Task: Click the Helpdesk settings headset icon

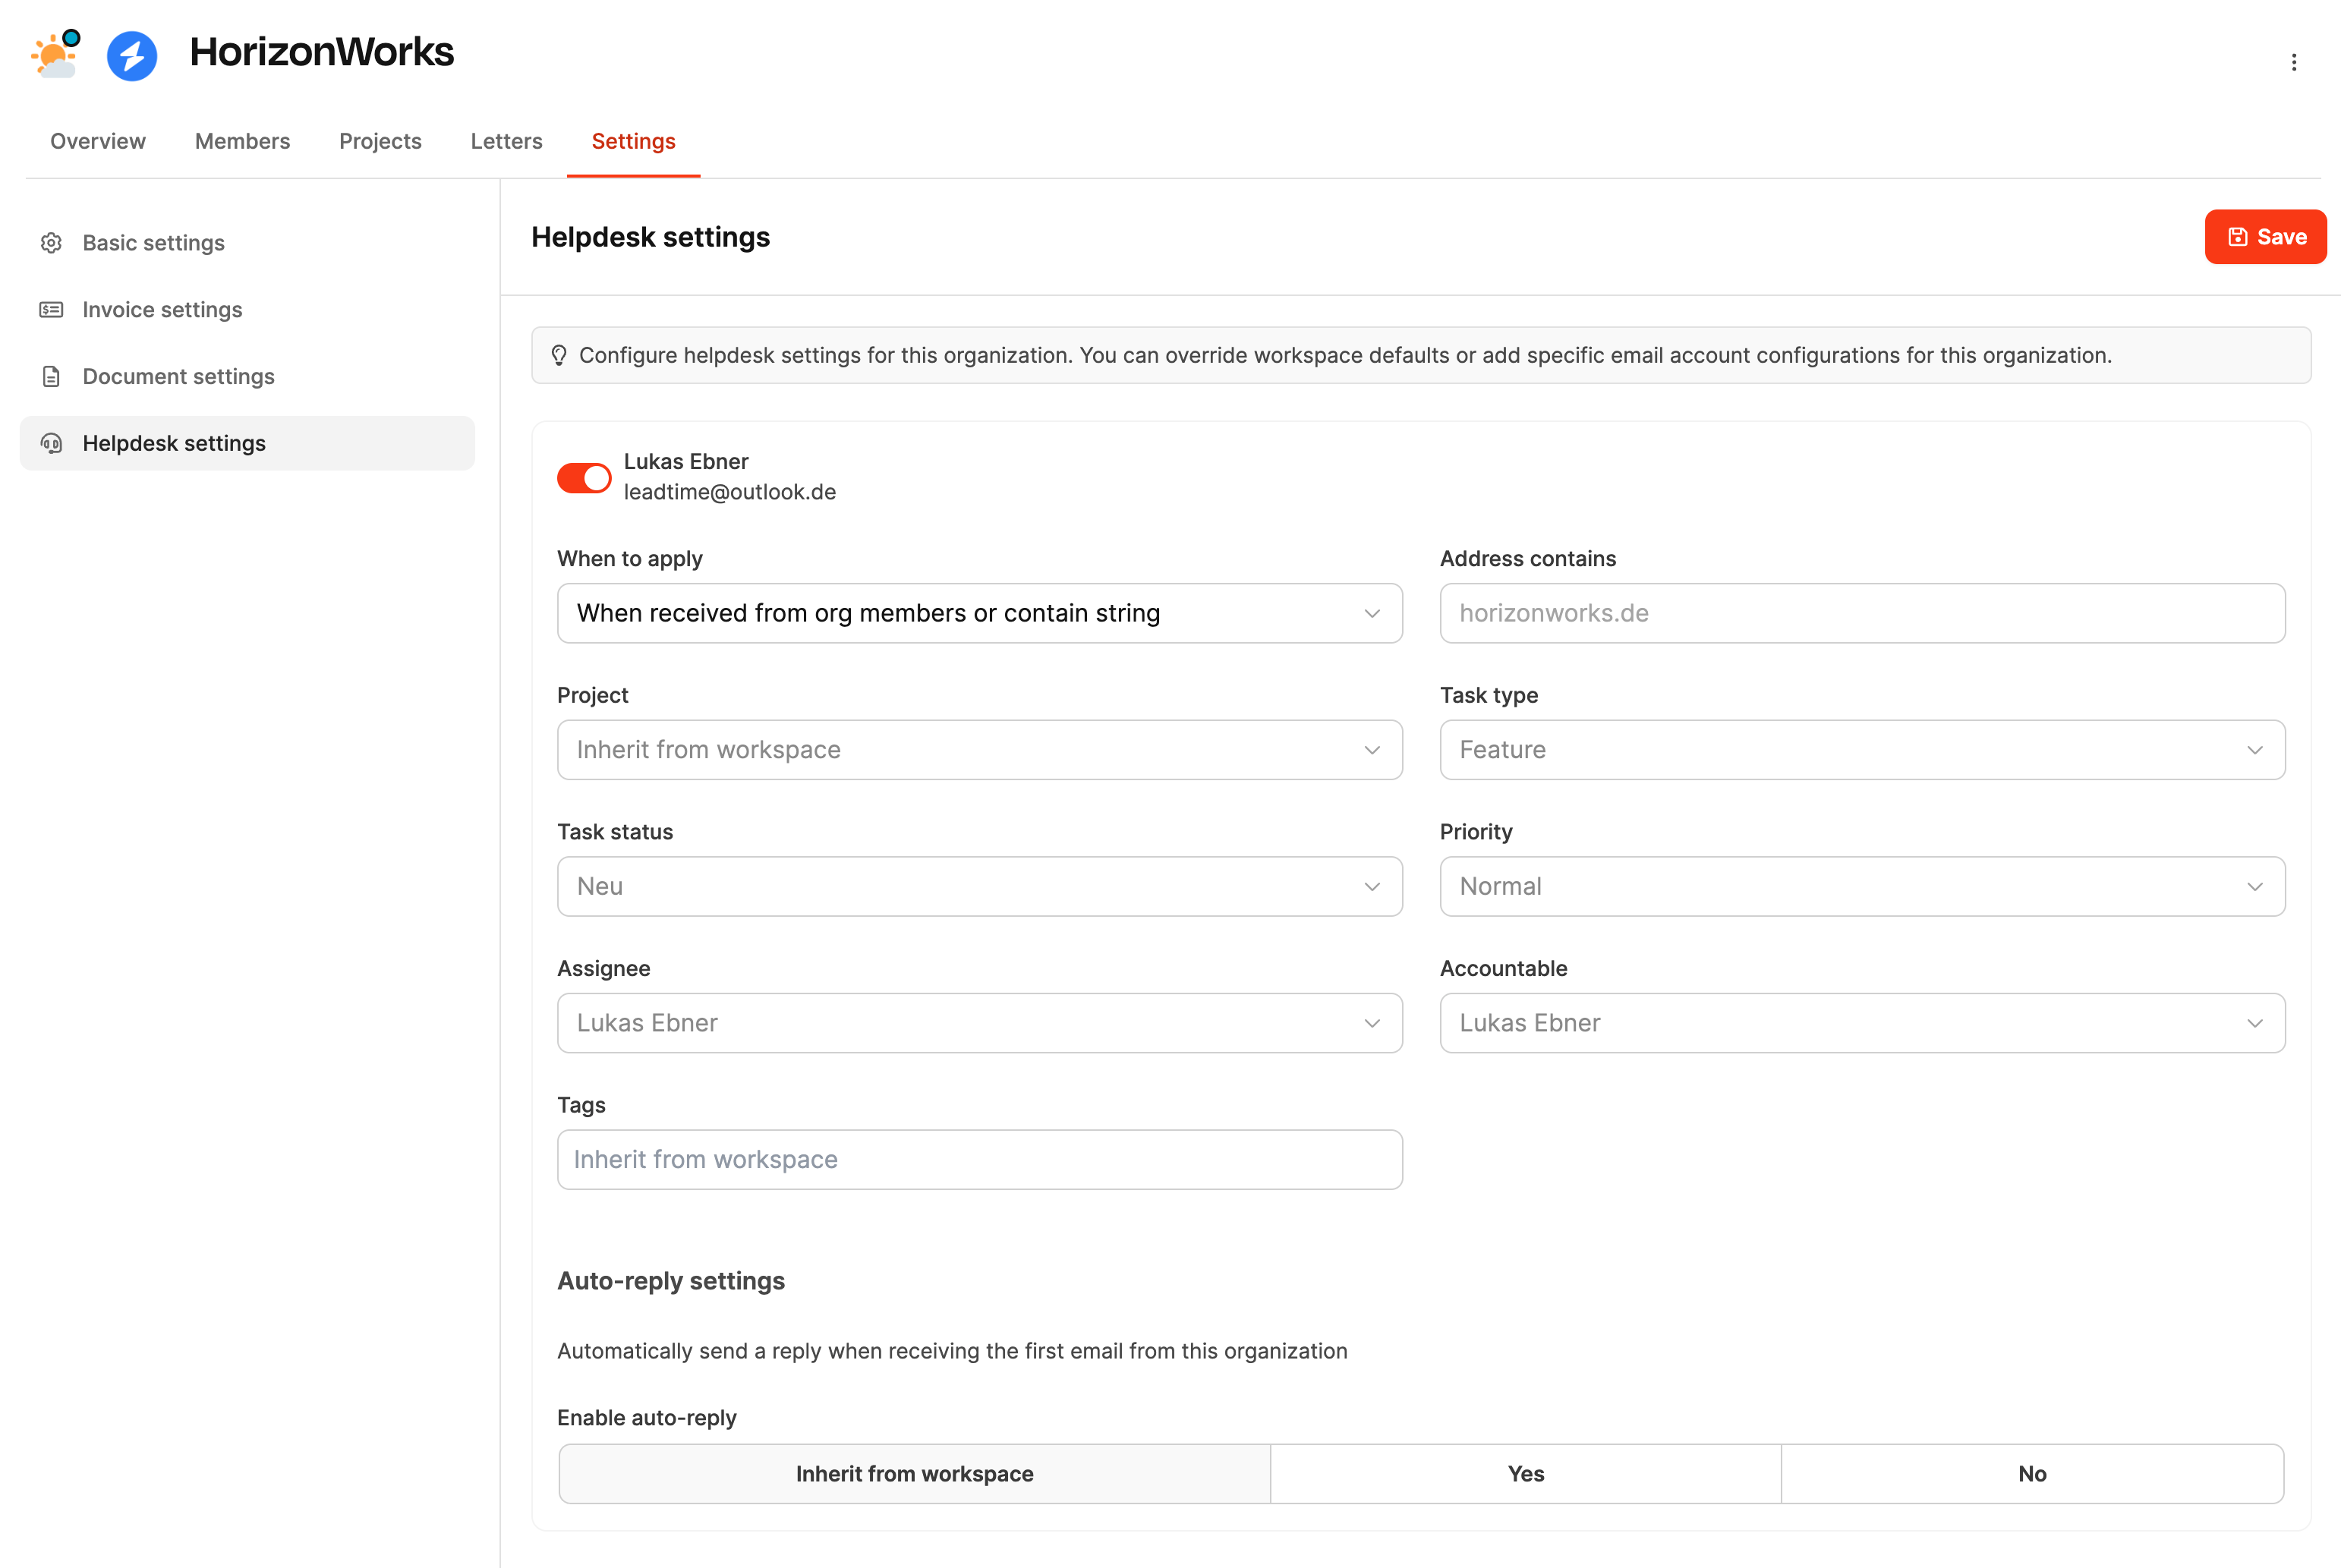Action: [x=51, y=443]
